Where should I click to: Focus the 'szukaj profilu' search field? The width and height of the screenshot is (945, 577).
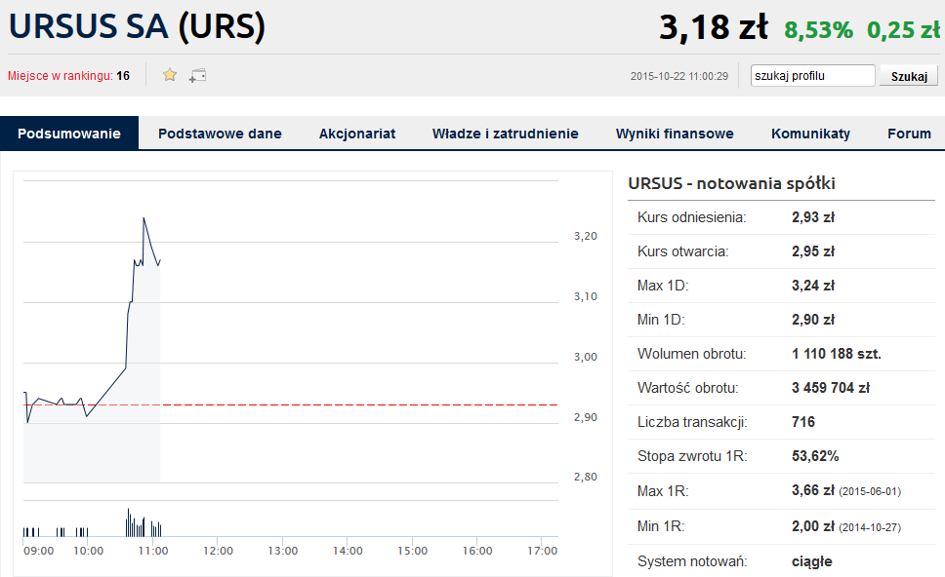(x=812, y=75)
